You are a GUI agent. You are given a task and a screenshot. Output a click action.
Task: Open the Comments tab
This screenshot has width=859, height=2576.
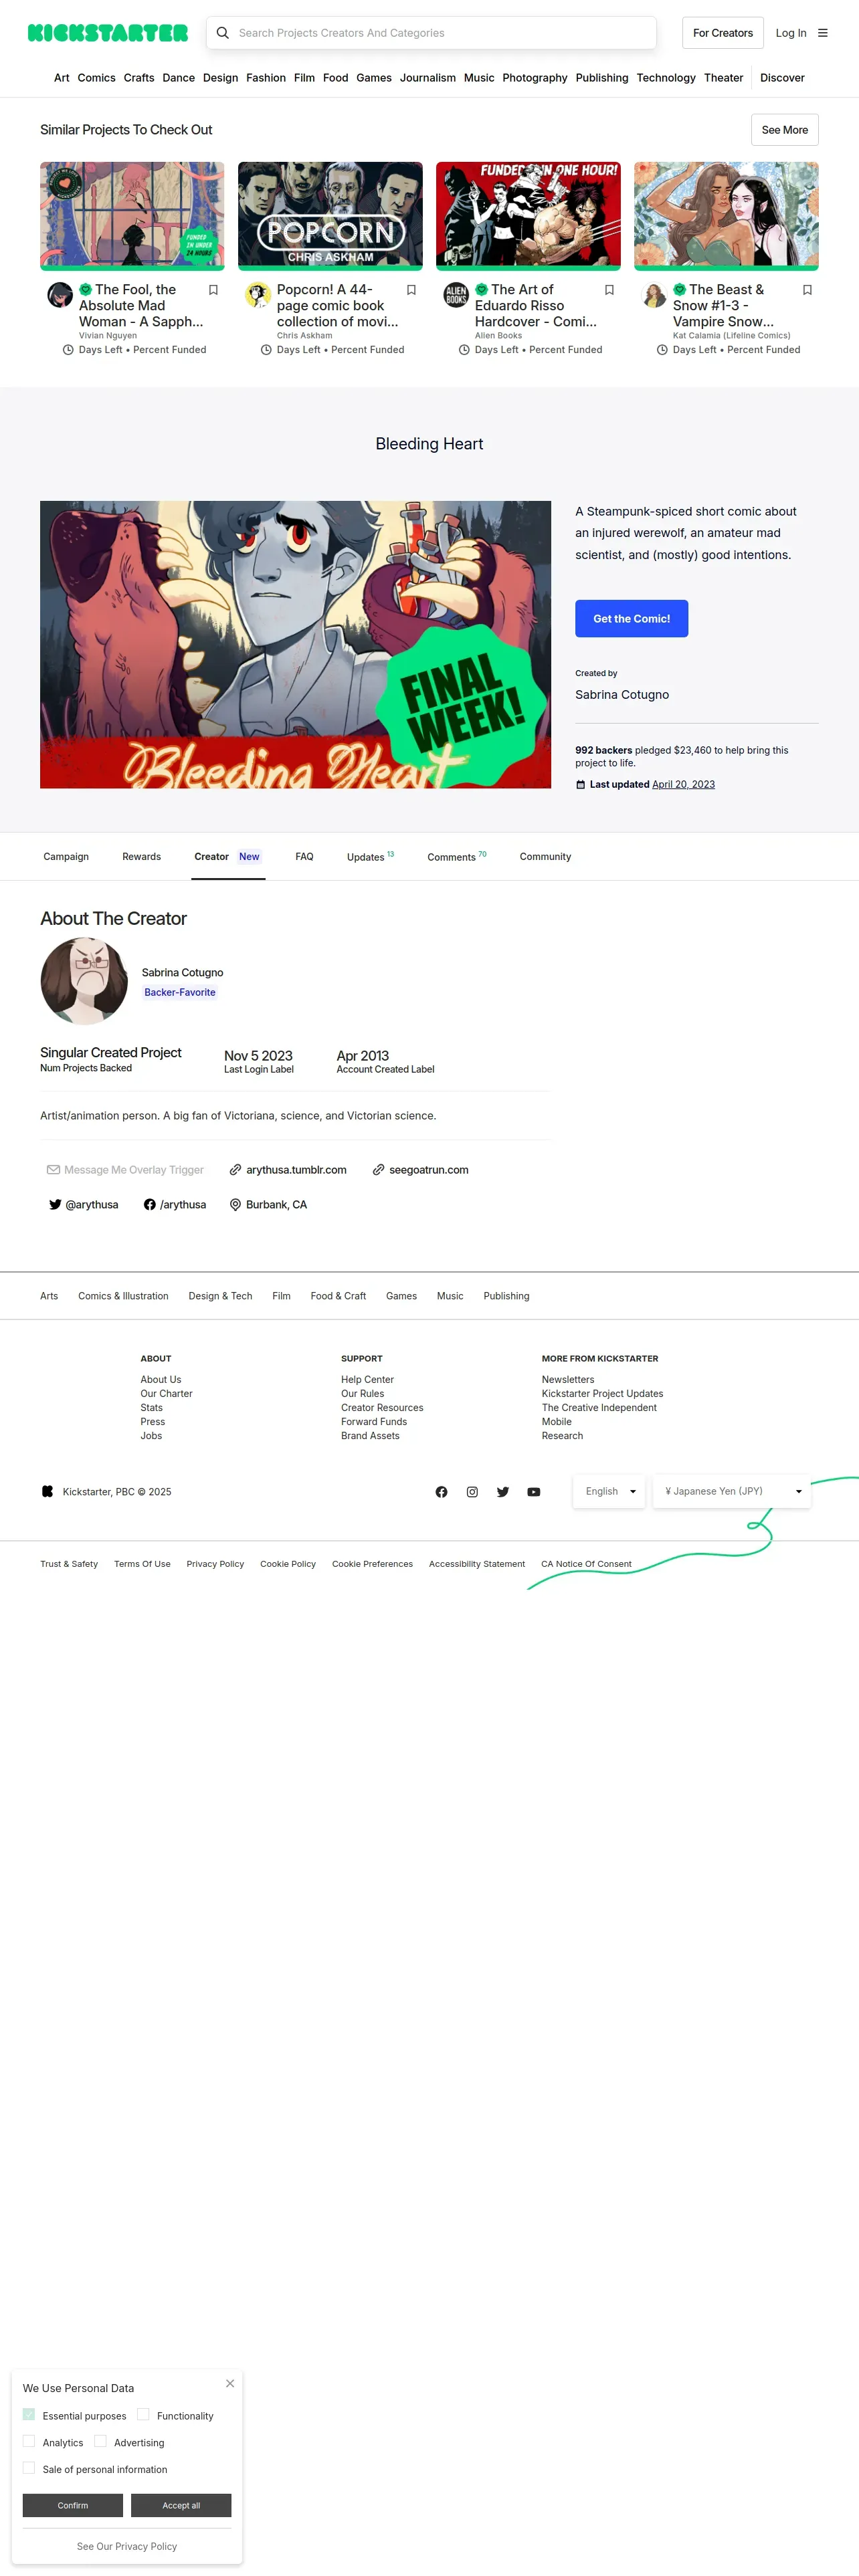tap(457, 857)
